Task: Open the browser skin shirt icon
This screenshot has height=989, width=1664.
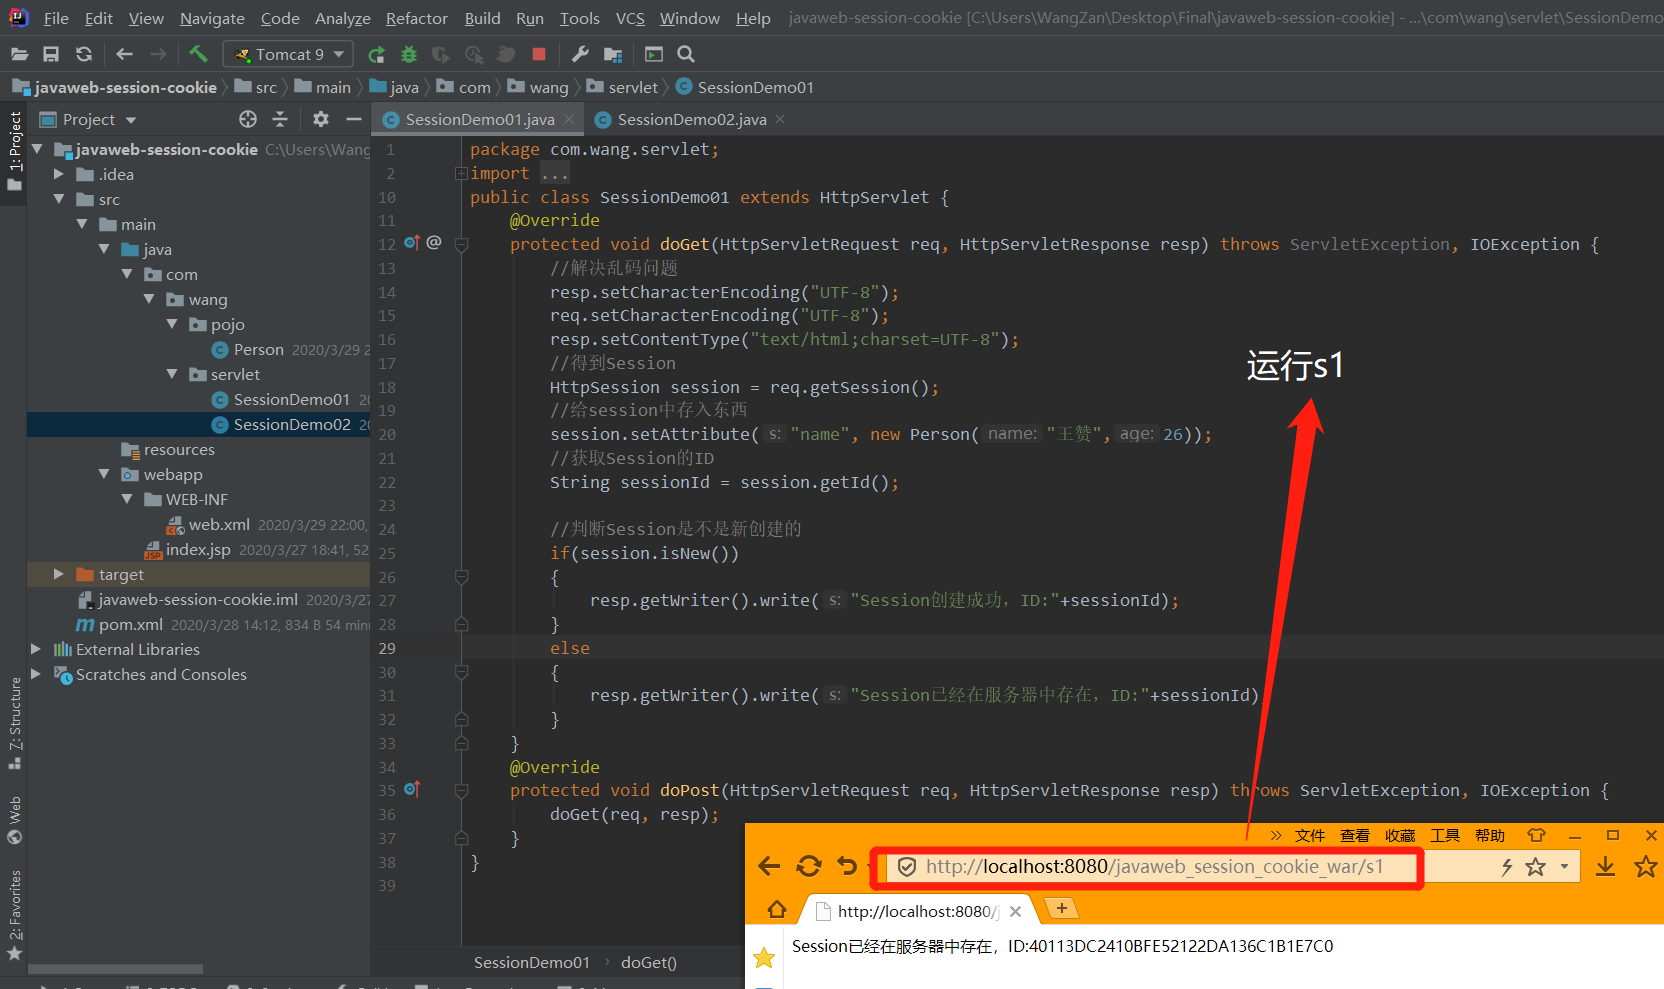Action: tap(1536, 835)
